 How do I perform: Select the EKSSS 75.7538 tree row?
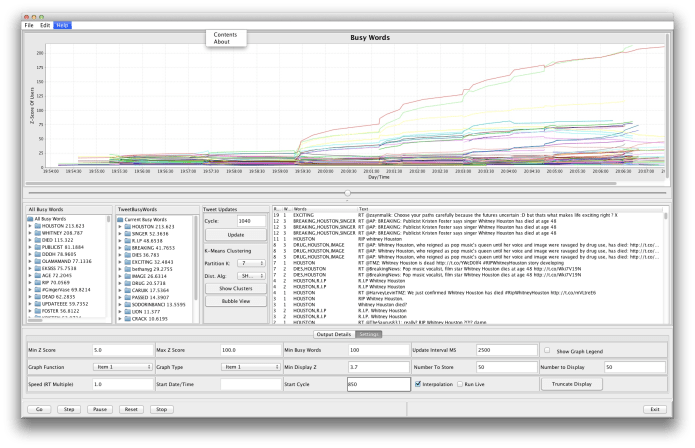59,269
